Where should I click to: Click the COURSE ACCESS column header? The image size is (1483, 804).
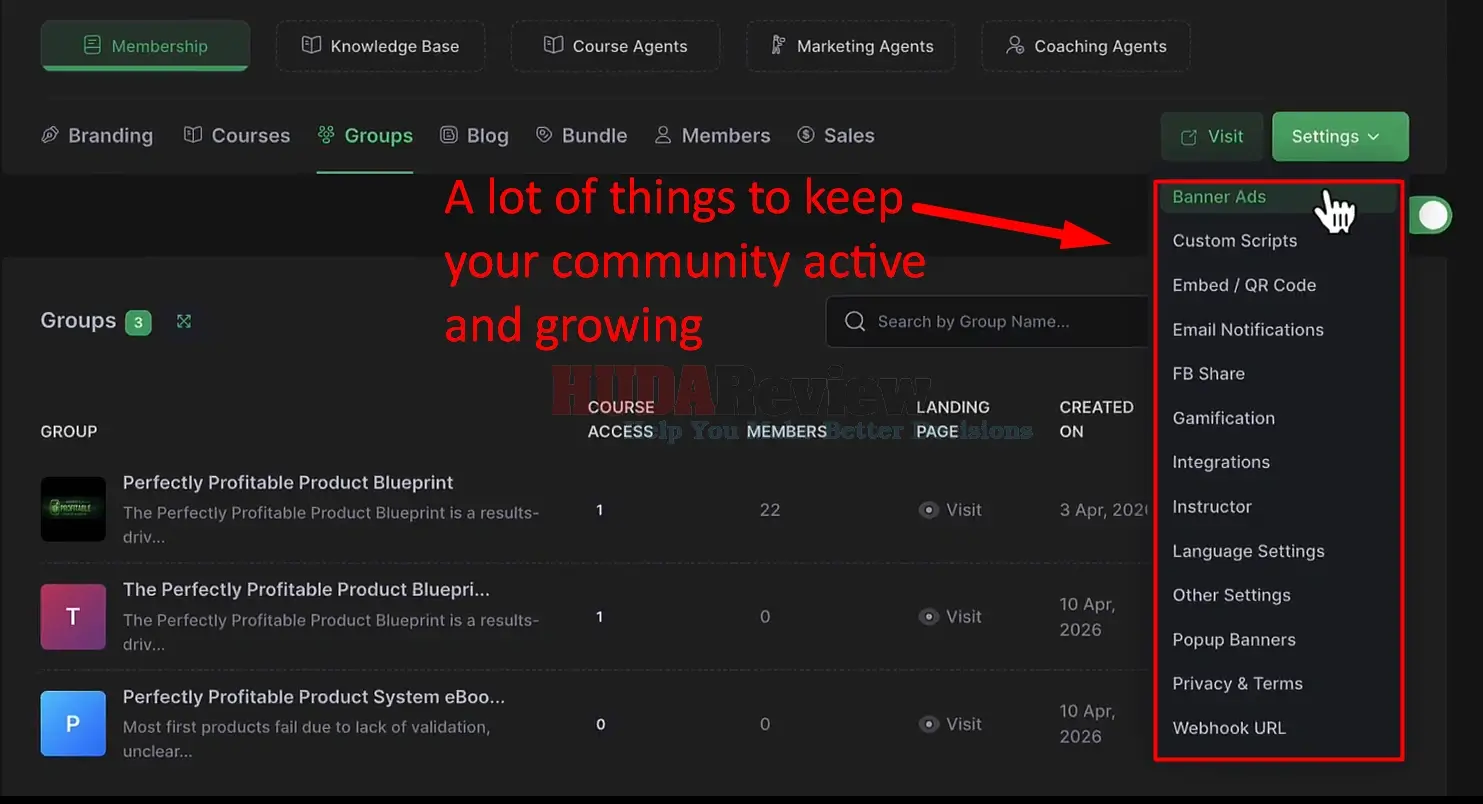click(x=620, y=419)
